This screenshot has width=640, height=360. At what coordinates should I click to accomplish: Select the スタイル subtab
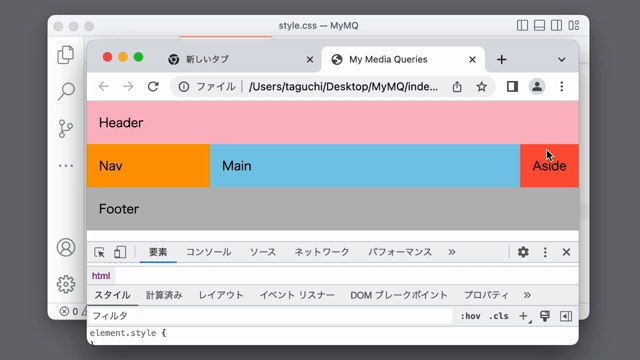tap(113, 295)
